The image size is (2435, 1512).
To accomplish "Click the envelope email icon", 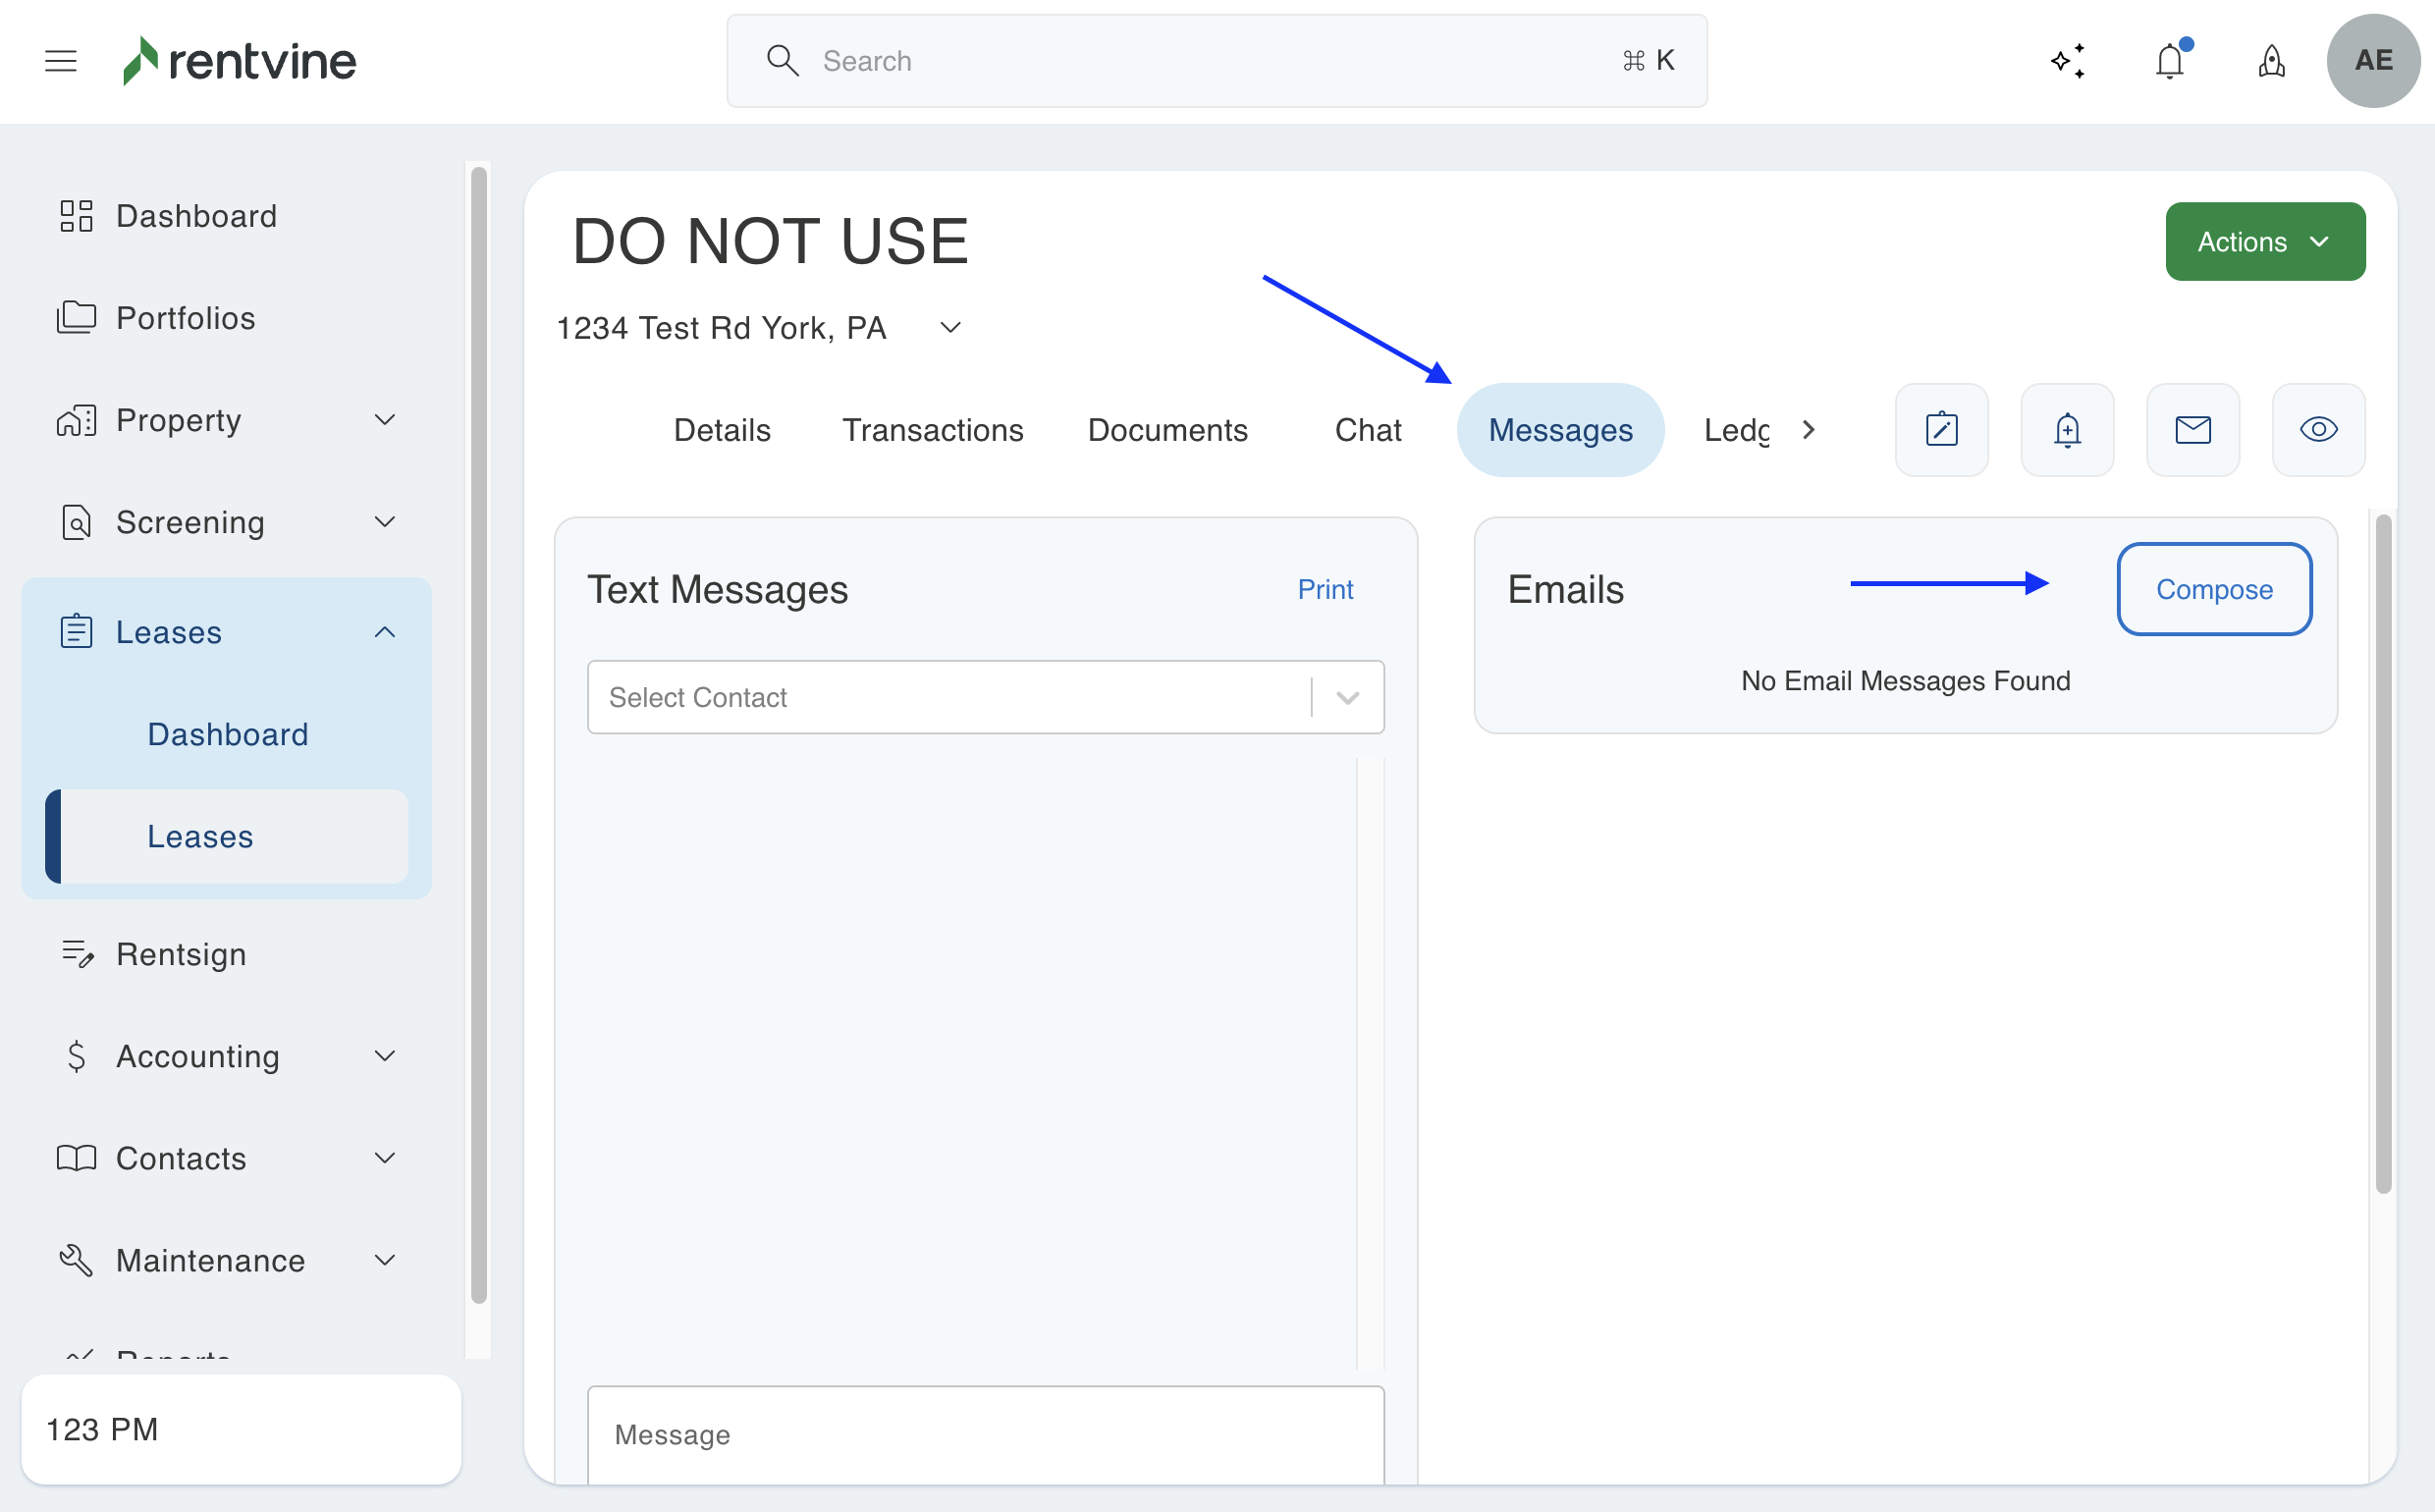I will (2193, 430).
